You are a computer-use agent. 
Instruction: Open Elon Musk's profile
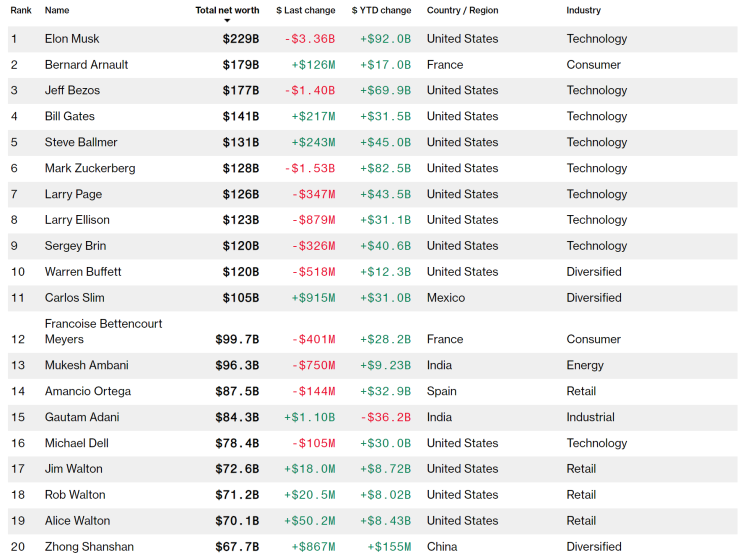pyautogui.click(x=72, y=39)
